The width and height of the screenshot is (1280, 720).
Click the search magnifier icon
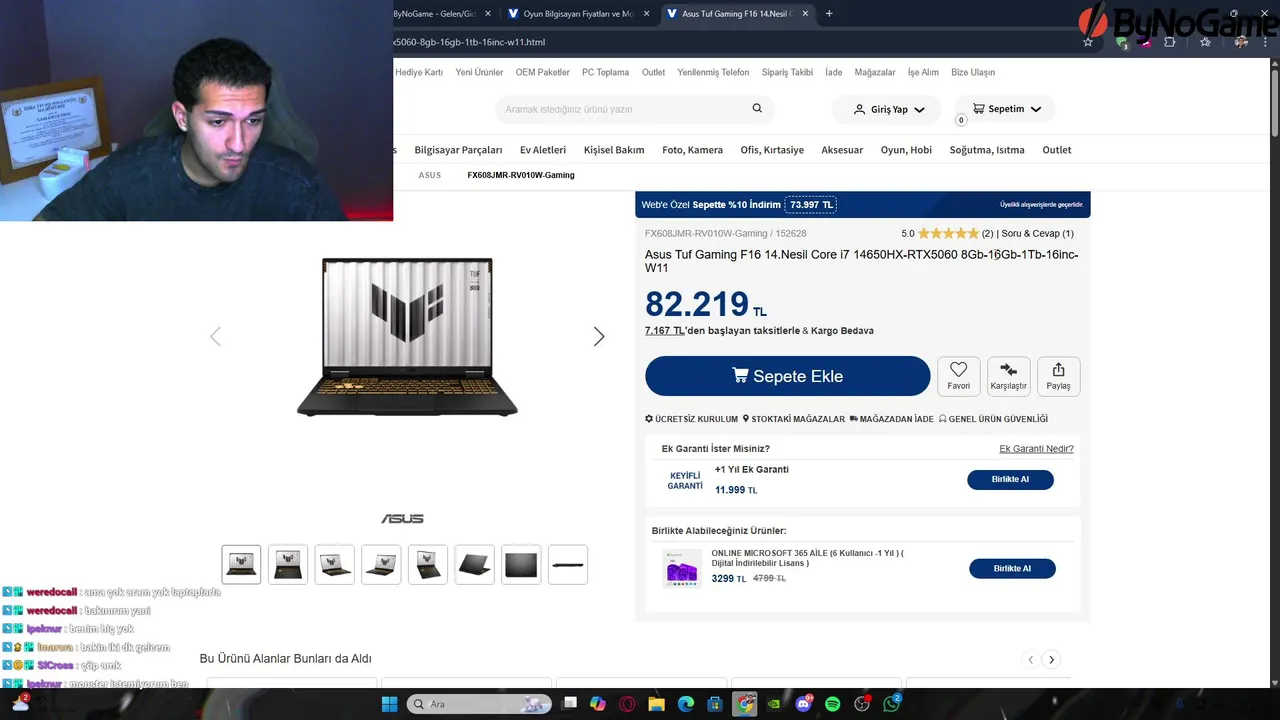[757, 109]
